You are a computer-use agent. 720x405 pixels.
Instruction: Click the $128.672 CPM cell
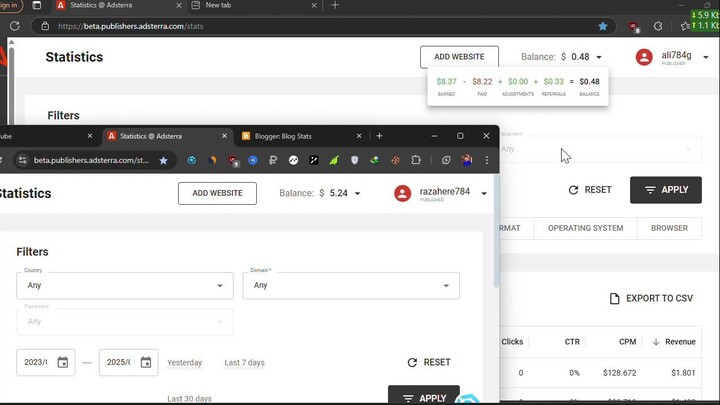(619, 373)
